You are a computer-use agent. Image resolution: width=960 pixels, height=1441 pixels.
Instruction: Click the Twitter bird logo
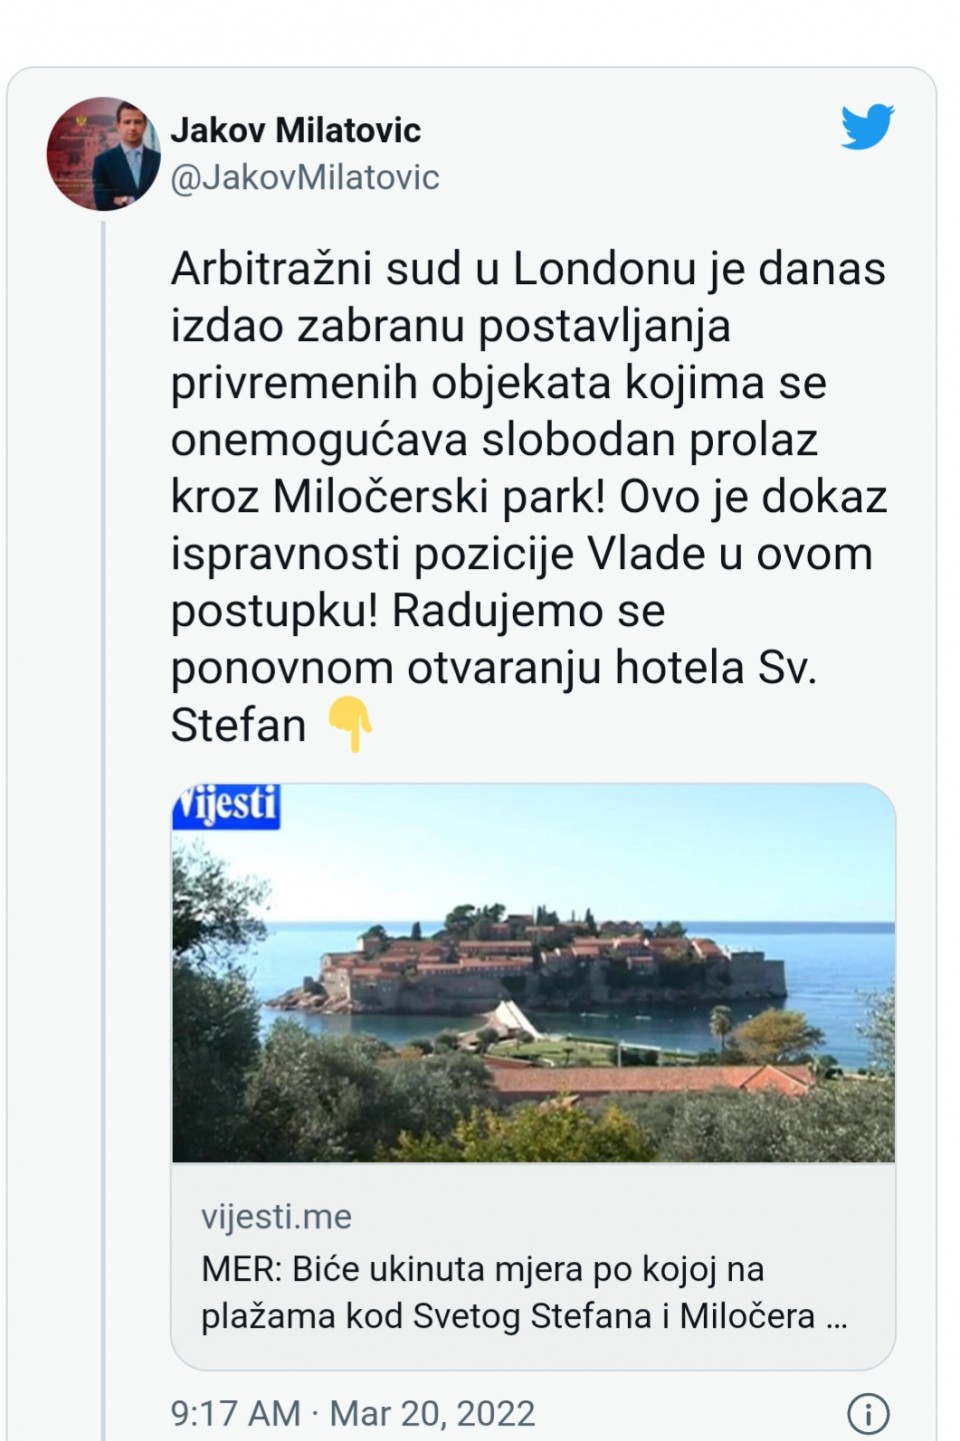click(x=867, y=127)
